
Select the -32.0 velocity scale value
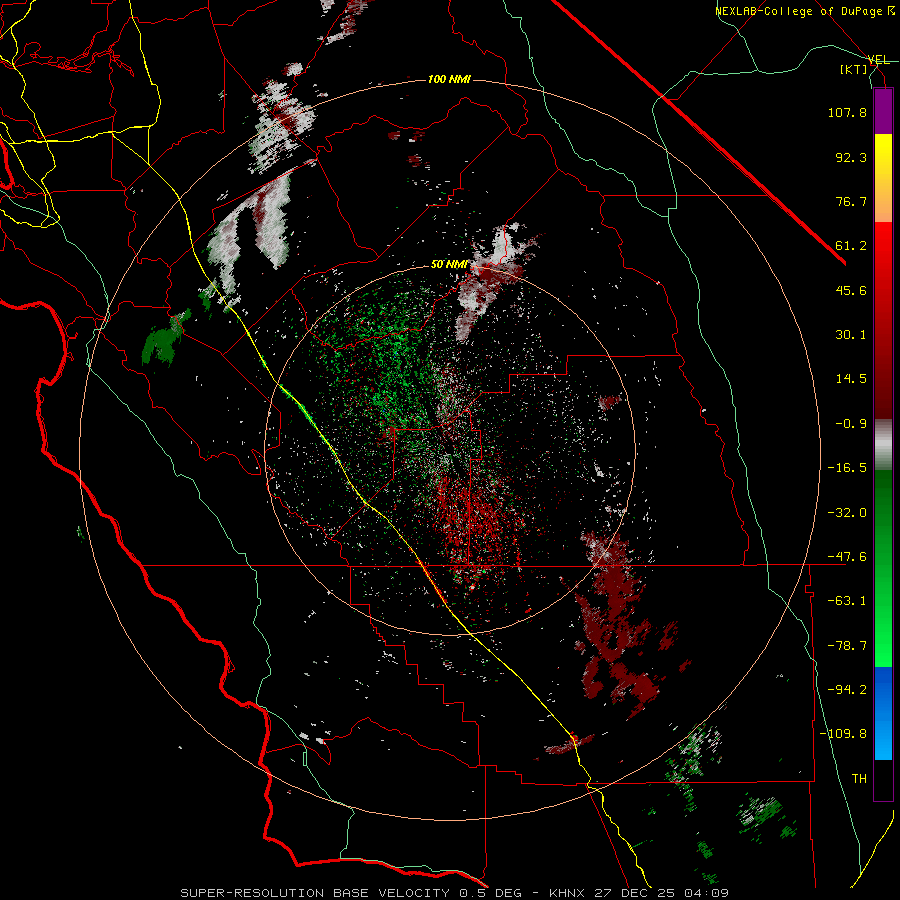click(847, 512)
